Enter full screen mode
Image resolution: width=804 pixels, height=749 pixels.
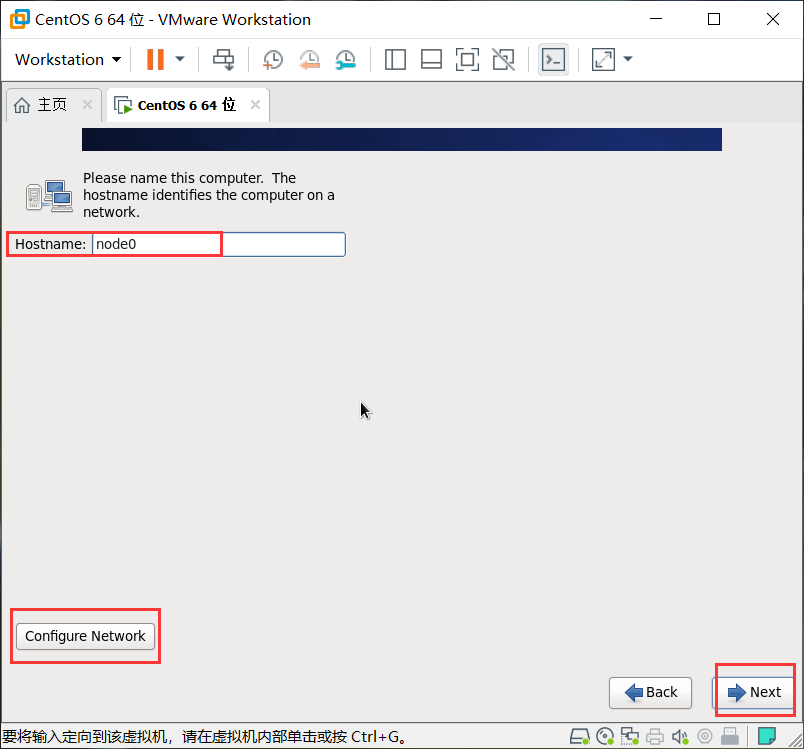coord(467,59)
